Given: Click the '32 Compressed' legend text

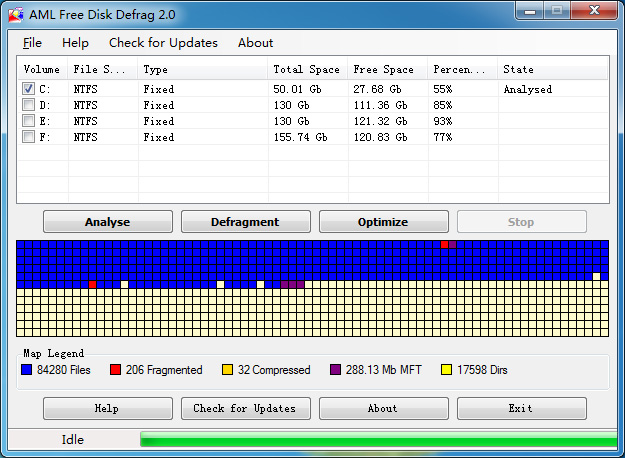Looking at the screenshot, I should click(274, 370).
